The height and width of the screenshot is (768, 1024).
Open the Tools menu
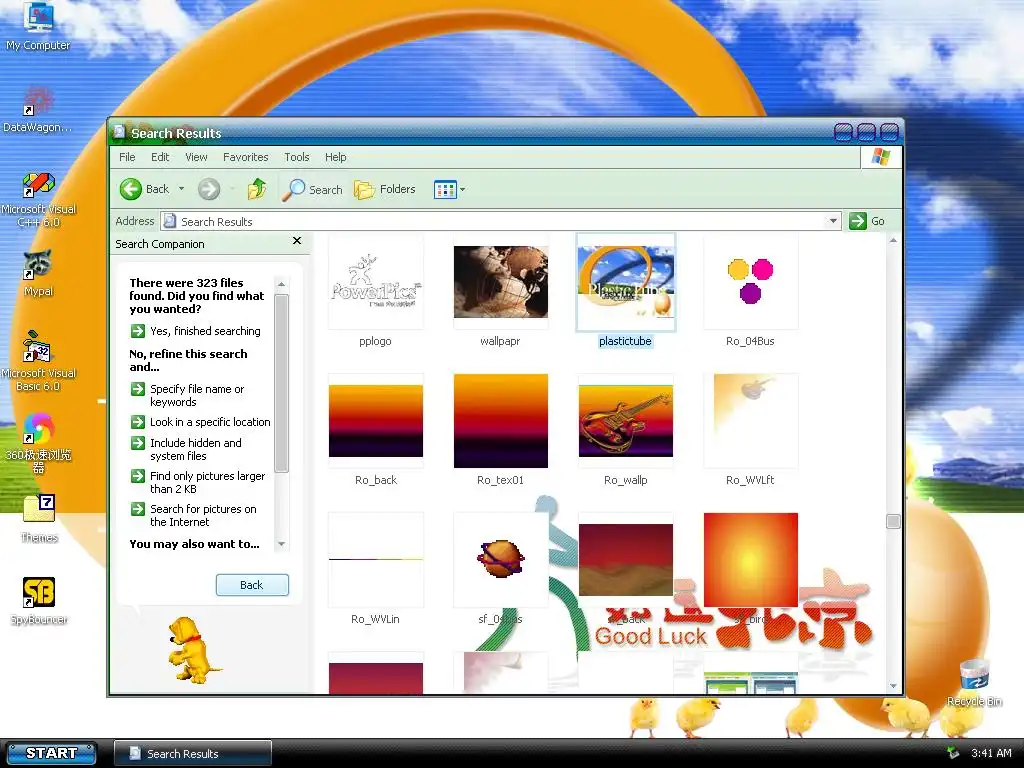[296, 157]
